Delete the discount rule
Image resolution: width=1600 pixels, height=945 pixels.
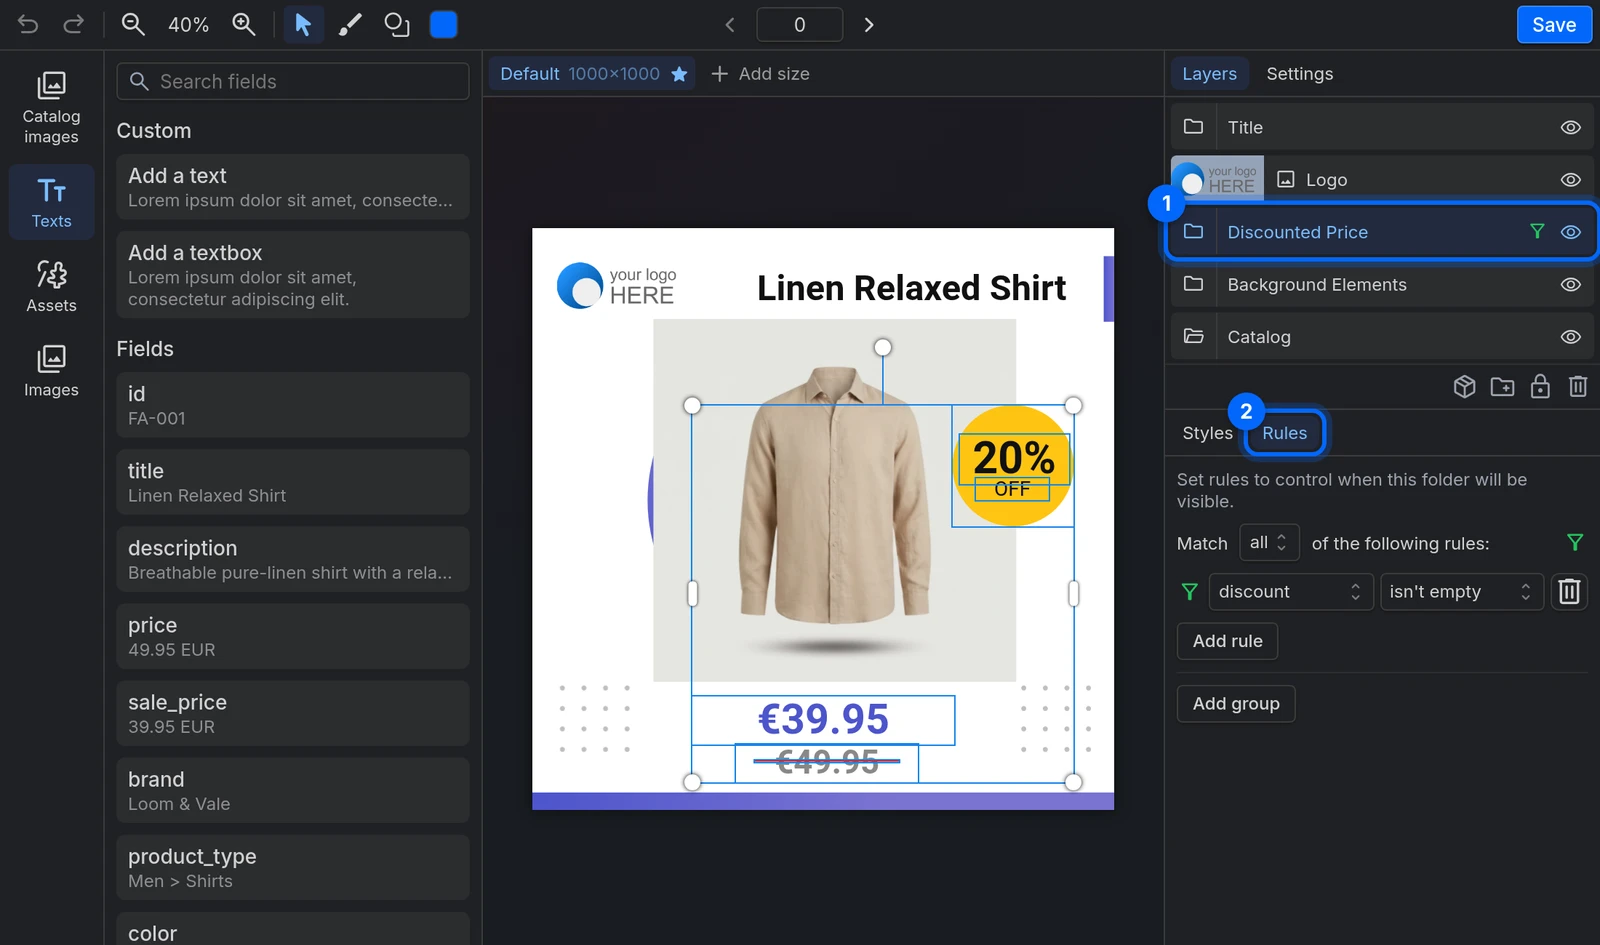click(x=1569, y=592)
